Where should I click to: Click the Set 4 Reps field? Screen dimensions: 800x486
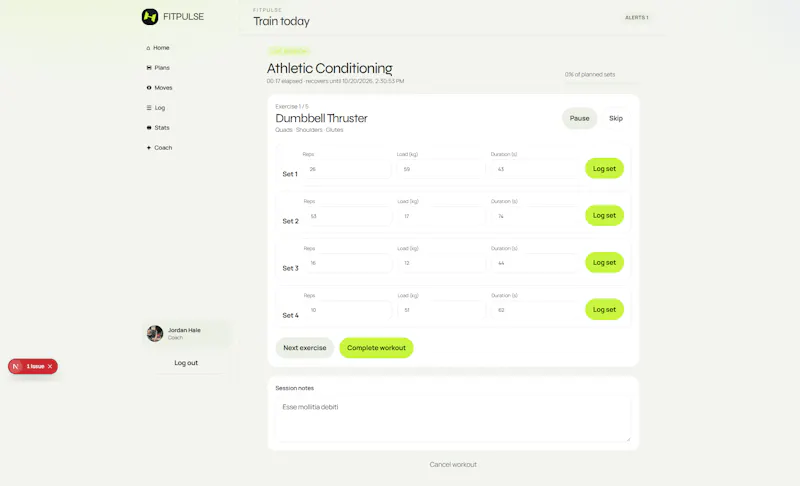pos(348,310)
